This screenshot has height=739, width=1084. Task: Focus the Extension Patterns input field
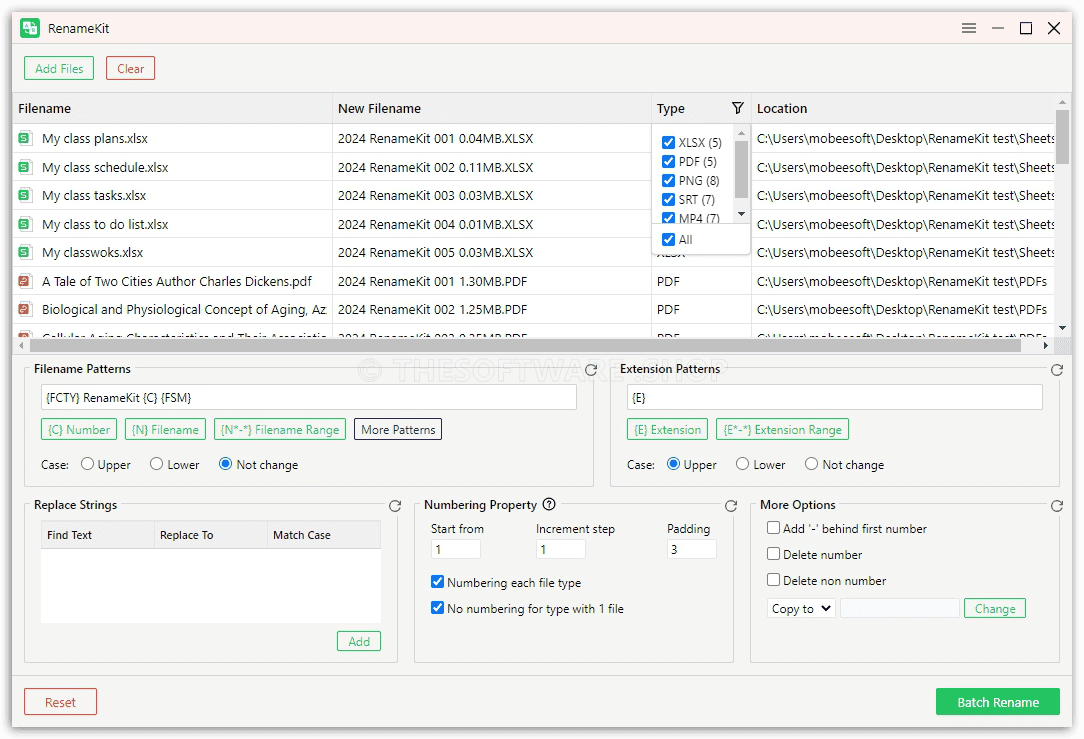coord(834,397)
